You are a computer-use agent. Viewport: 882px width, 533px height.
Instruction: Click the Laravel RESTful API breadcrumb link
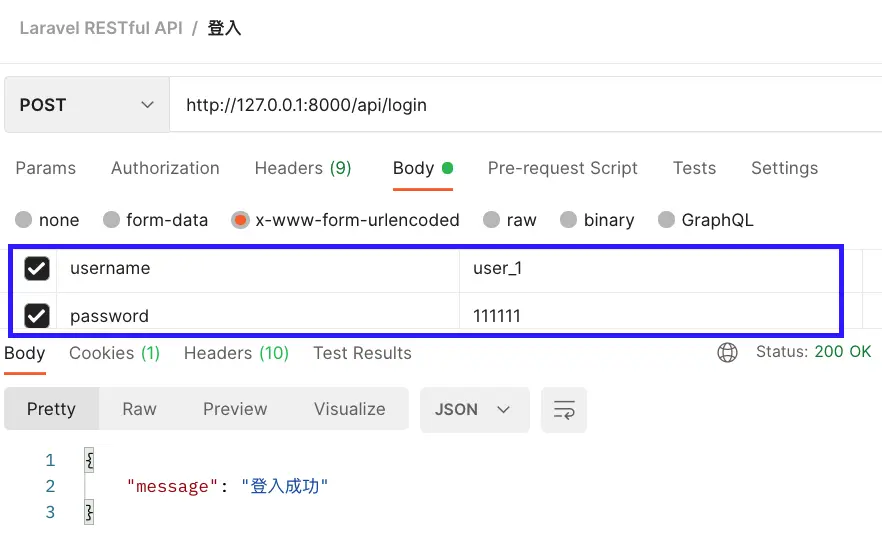click(x=101, y=28)
